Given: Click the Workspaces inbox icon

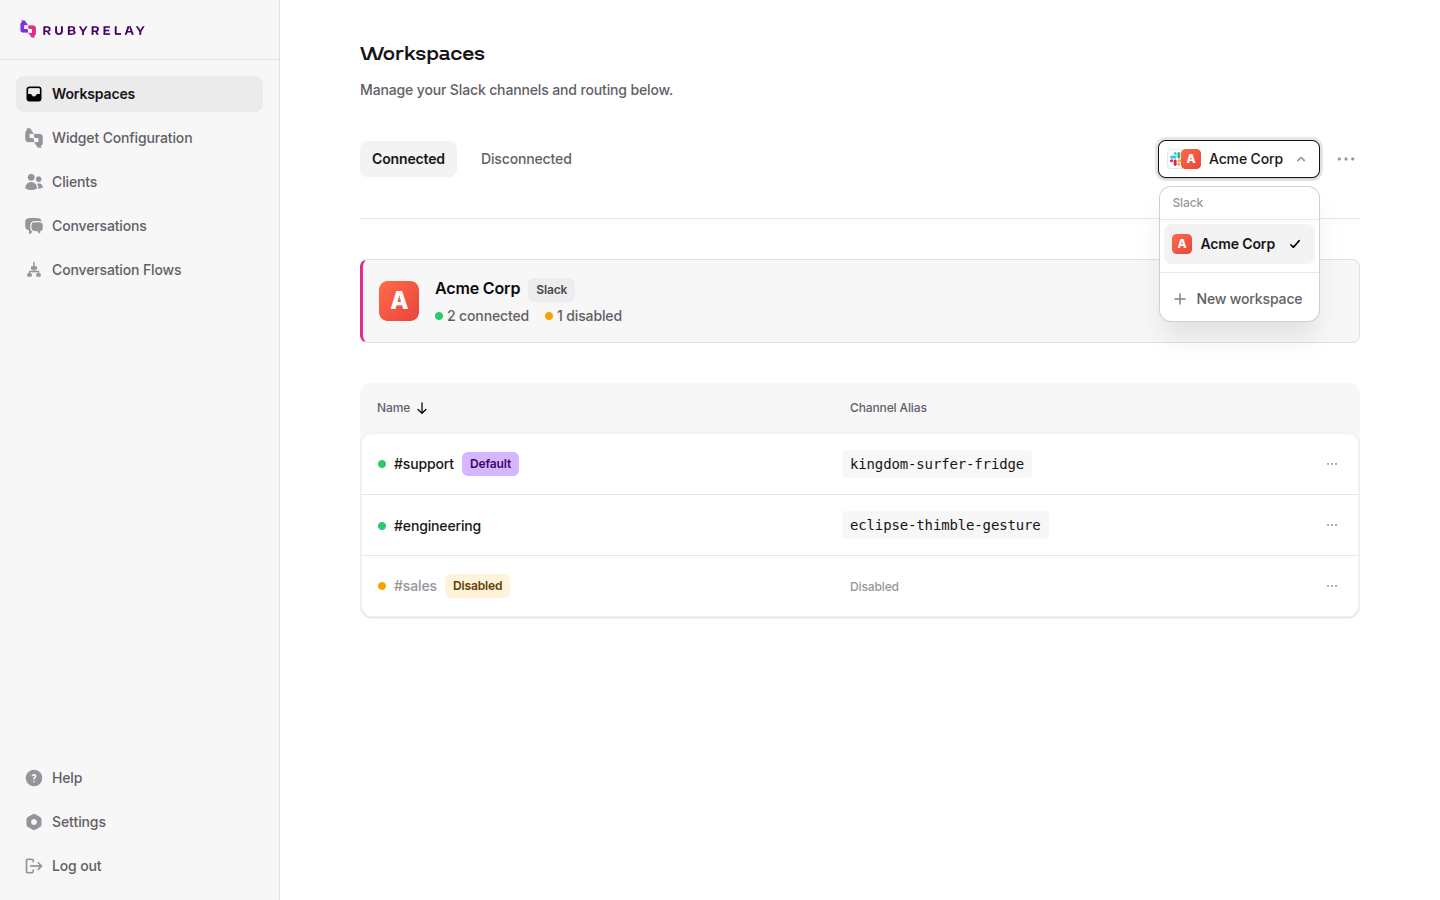Looking at the screenshot, I should [34, 94].
